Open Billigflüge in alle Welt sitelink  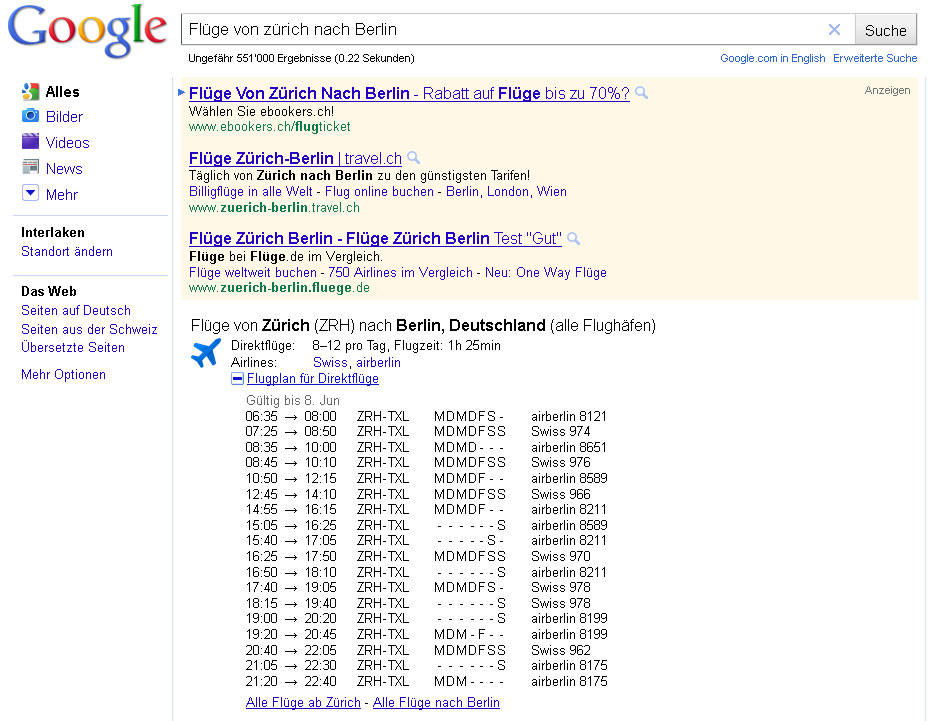(250, 192)
